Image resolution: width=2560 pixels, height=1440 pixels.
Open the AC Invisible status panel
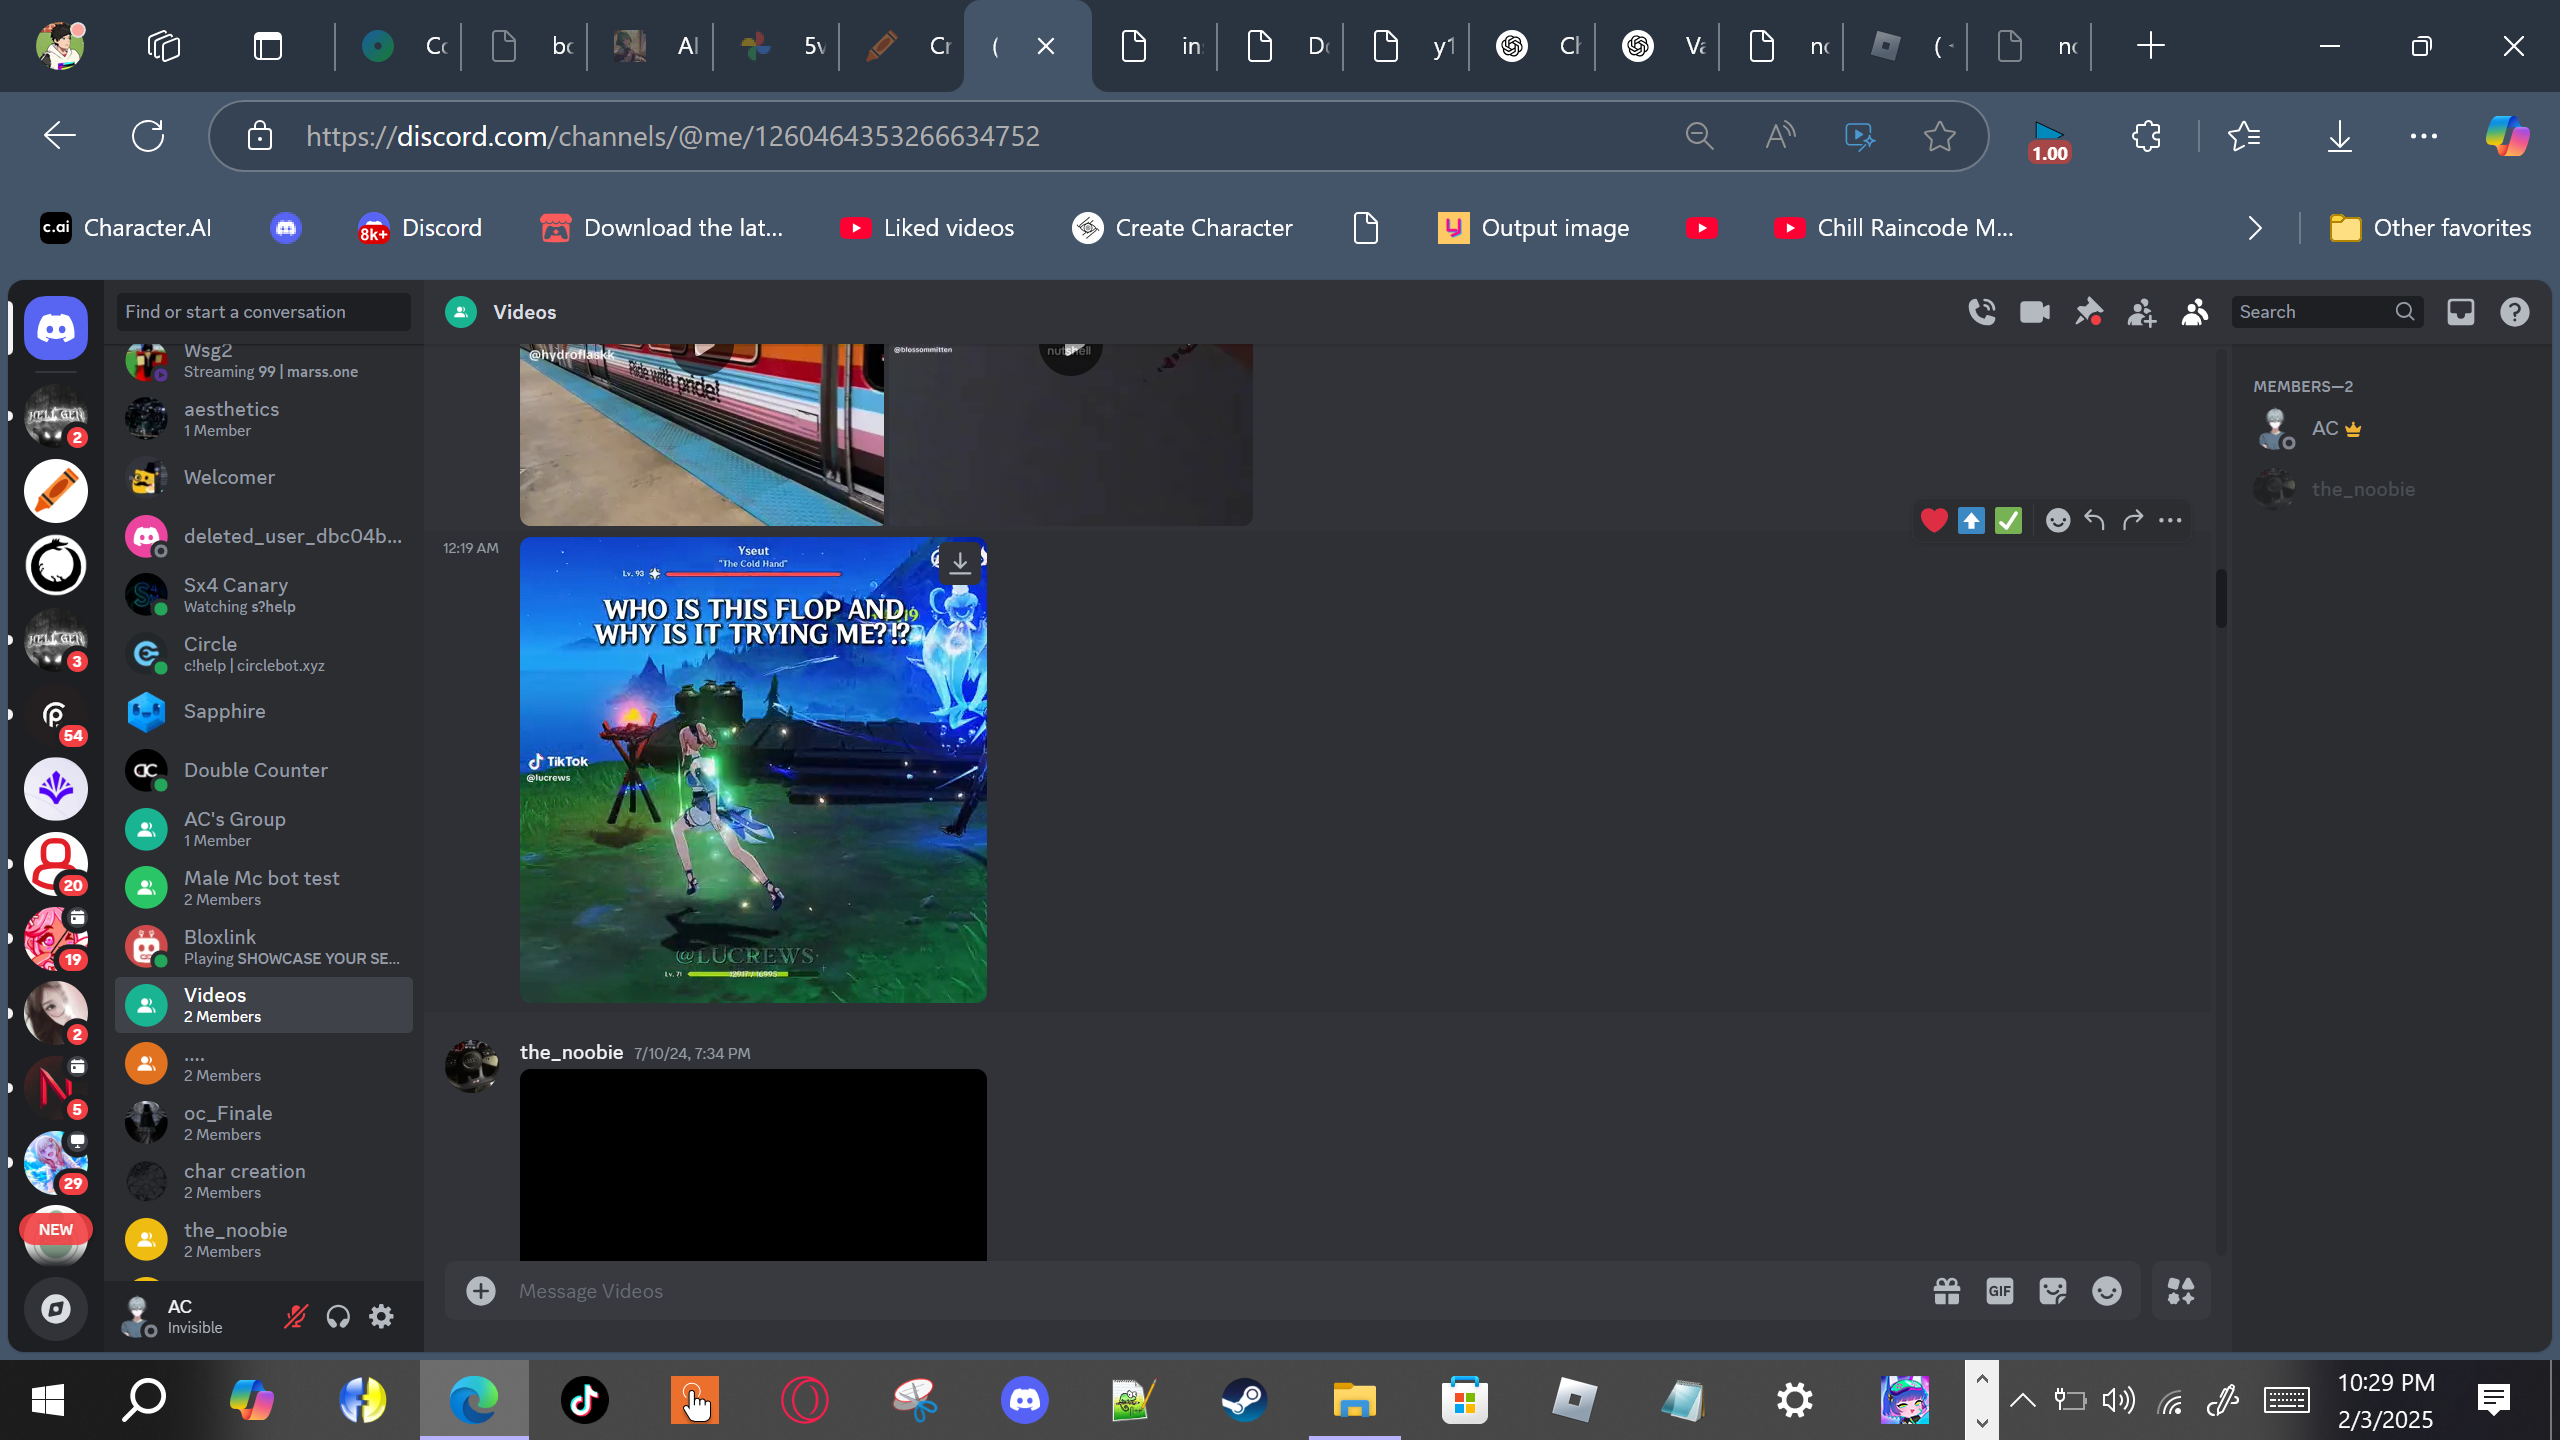click(190, 1316)
